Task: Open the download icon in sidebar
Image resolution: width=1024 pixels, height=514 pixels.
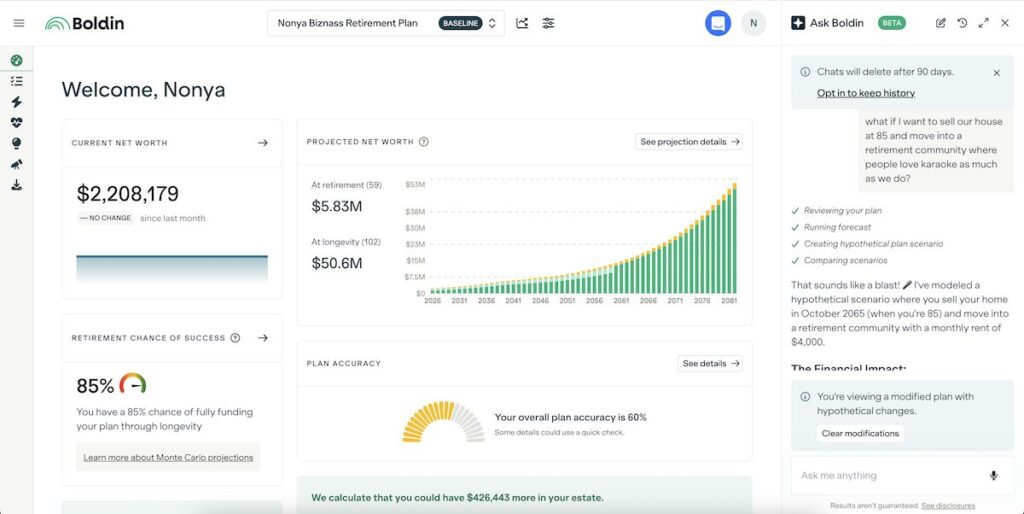Action: 16,185
